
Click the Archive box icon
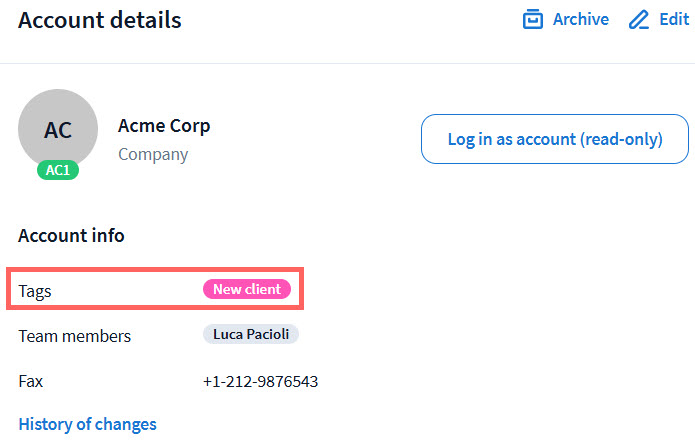(533, 20)
